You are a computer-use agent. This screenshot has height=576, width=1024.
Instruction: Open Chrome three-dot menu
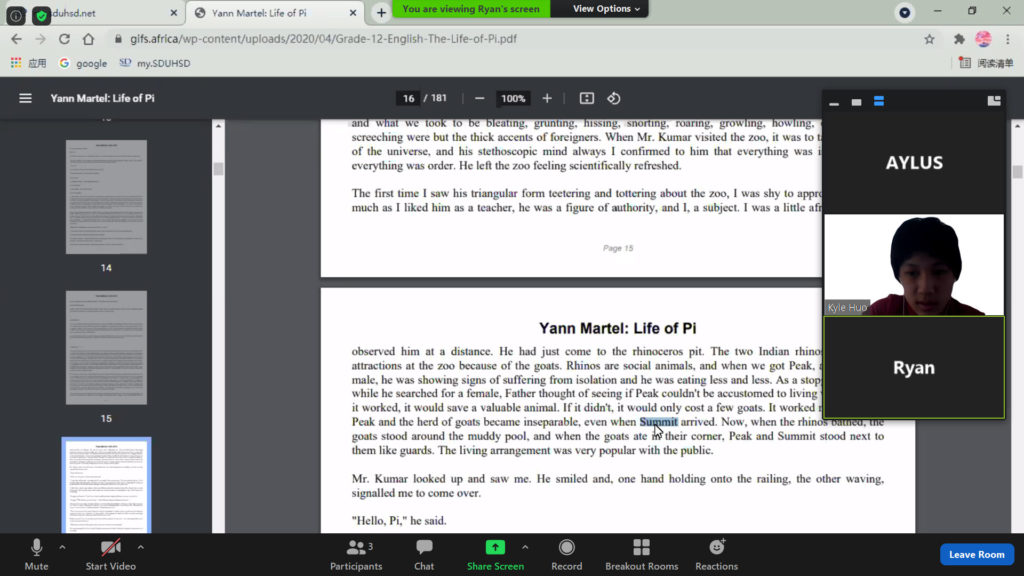(1008, 39)
